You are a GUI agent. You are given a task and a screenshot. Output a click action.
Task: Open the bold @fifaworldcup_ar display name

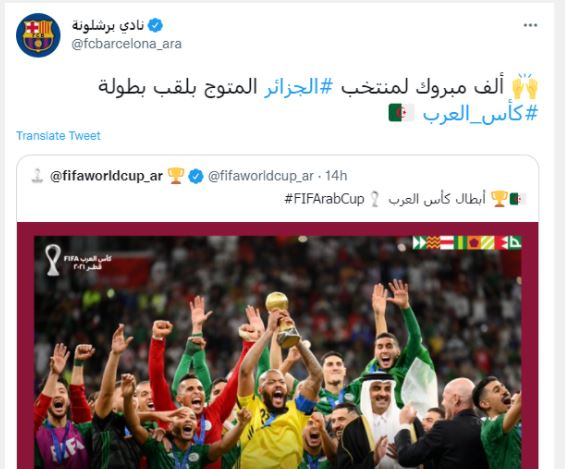tap(106, 176)
